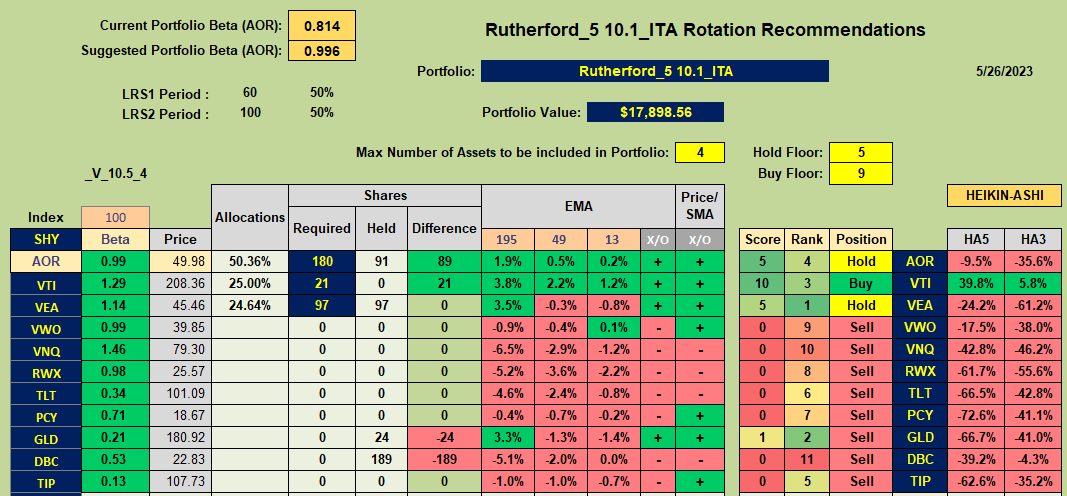Select AOR required shares 180

pos(322,261)
